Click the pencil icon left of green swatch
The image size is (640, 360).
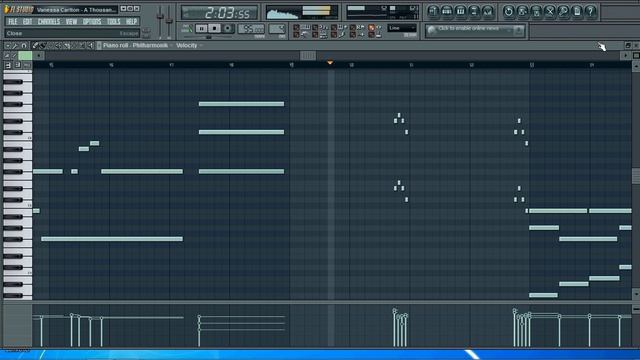[14, 56]
